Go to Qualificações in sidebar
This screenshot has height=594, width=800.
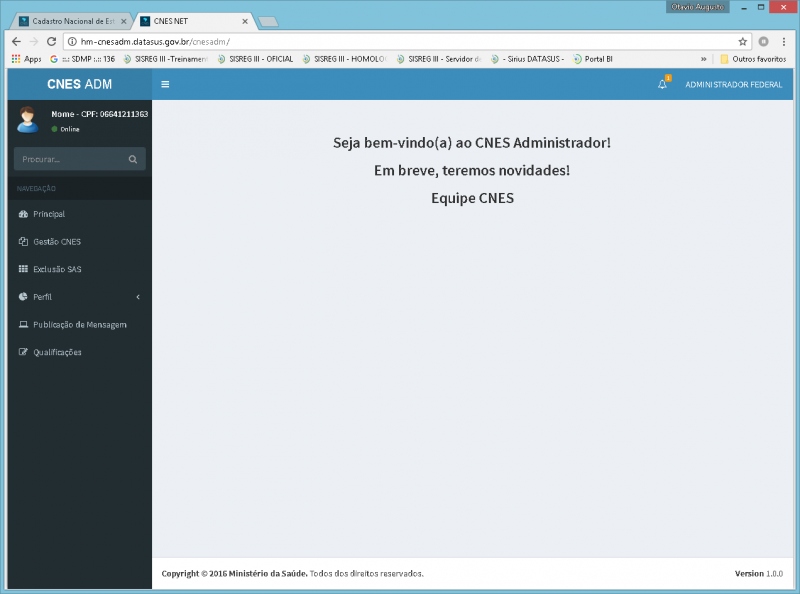(x=57, y=352)
